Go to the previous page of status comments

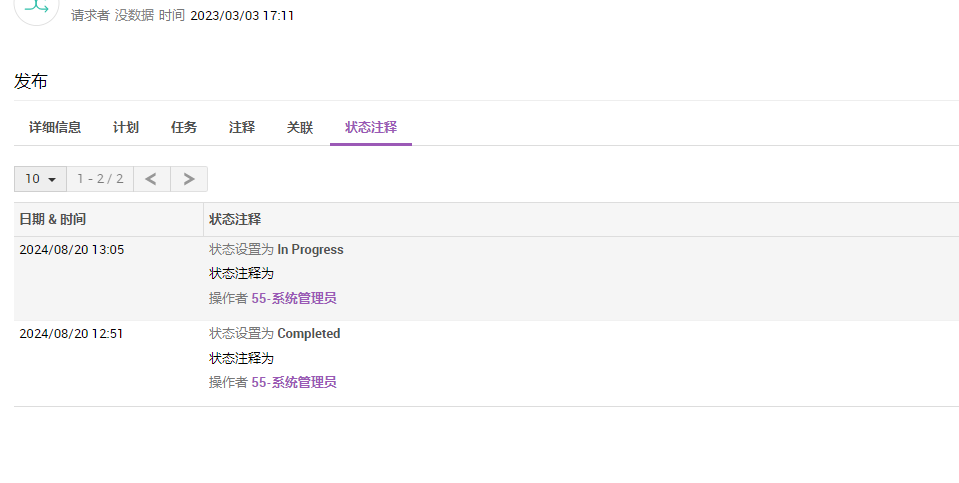coord(151,179)
